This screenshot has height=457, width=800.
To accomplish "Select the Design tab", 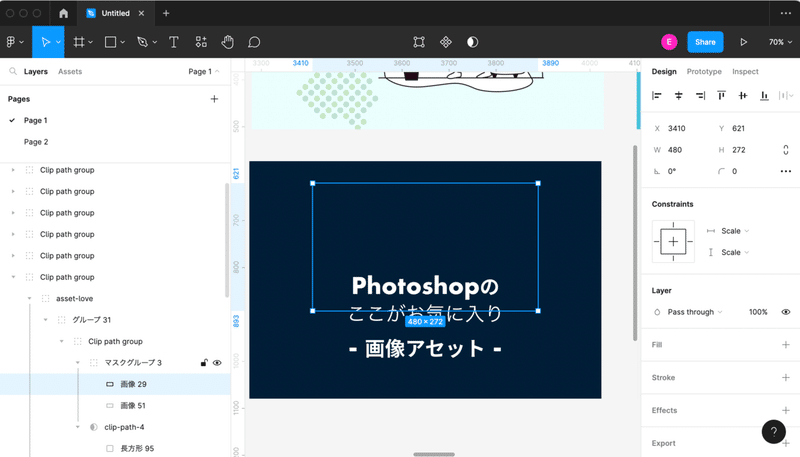I will click(664, 71).
